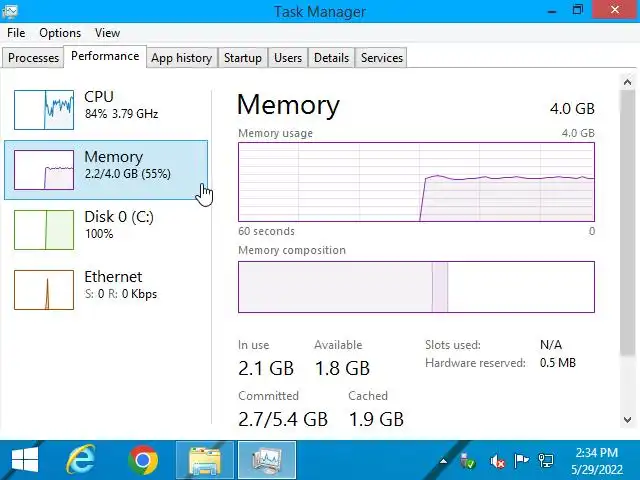
Task: Open the Ethernet performance graph
Action: [44, 289]
